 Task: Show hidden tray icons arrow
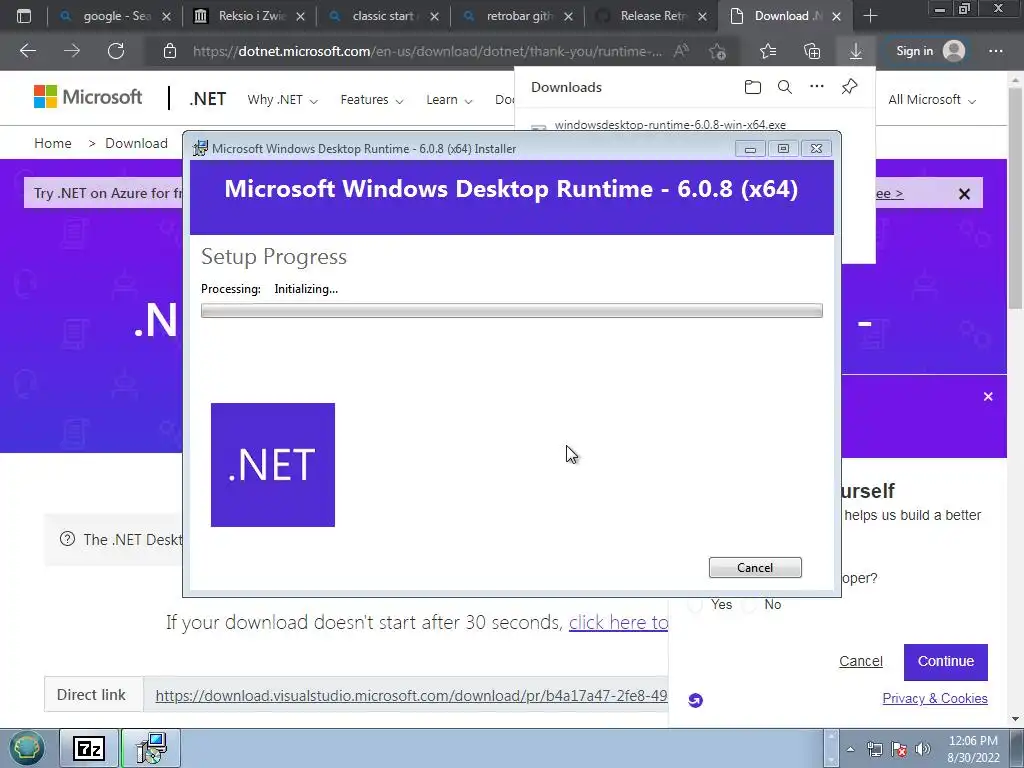(x=850, y=749)
